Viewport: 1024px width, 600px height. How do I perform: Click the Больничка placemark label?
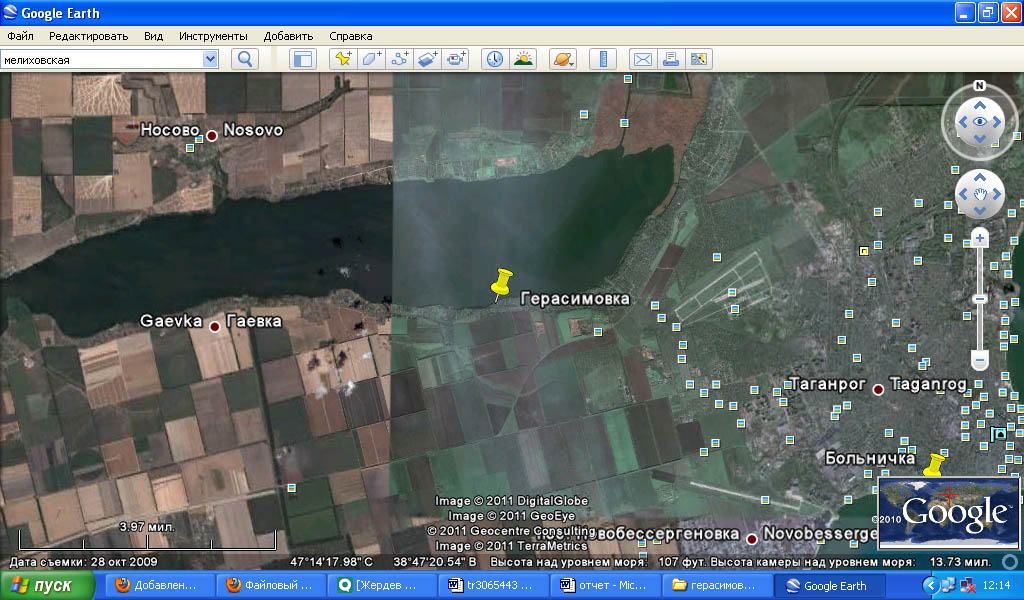(x=870, y=458)
